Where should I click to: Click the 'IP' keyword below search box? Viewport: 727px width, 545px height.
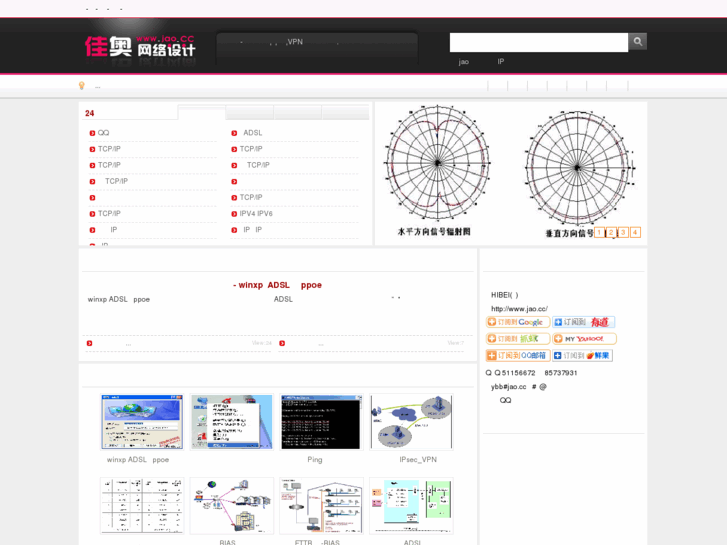tap(501, 61)
